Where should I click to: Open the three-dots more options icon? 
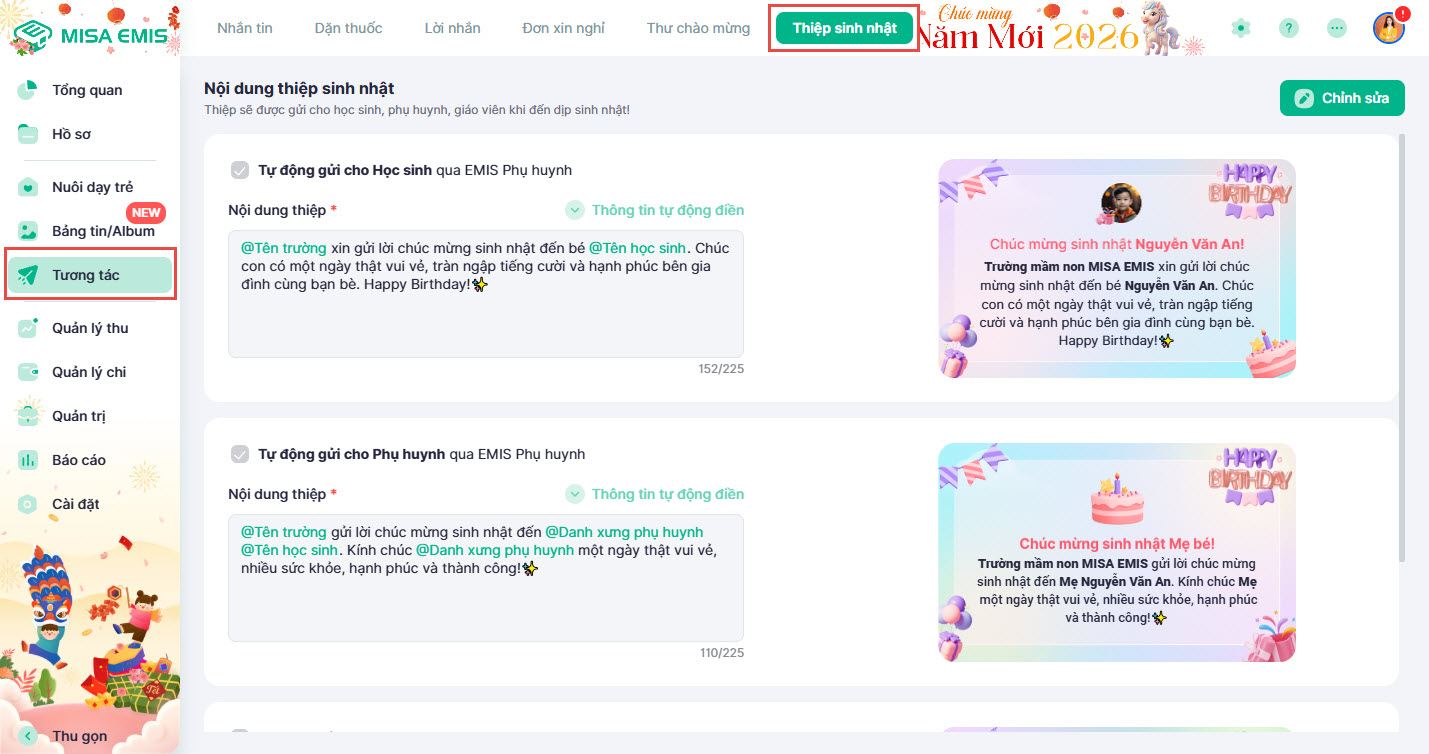click(1337, 28)
